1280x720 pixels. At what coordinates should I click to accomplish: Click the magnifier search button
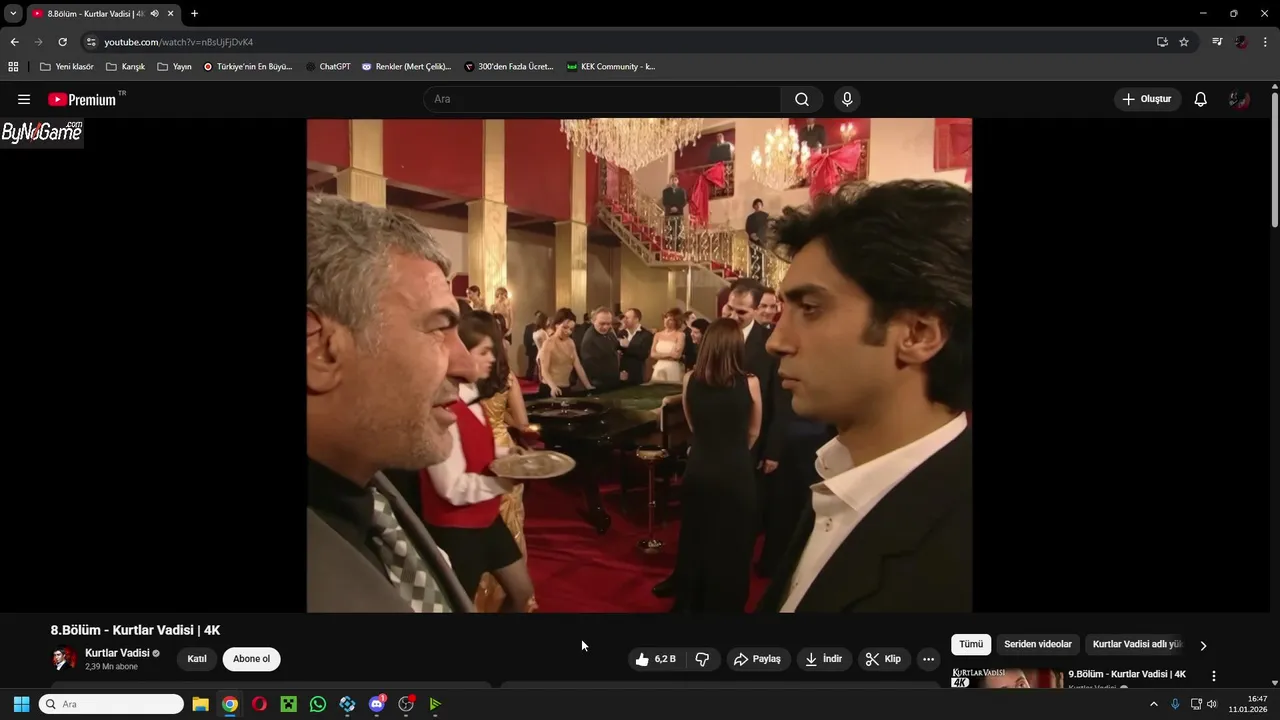click(802, 99)
